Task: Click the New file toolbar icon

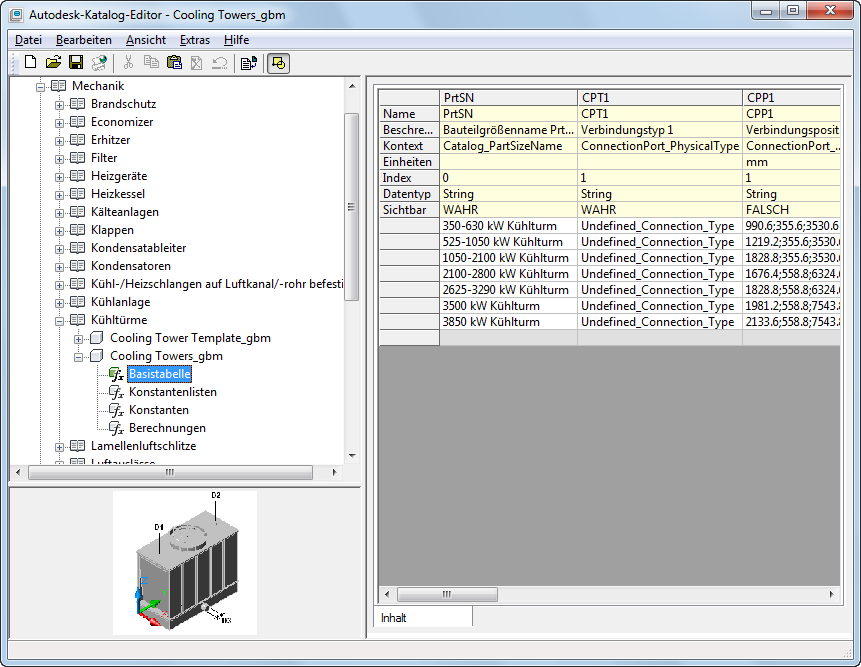Action: coord(31,63)
